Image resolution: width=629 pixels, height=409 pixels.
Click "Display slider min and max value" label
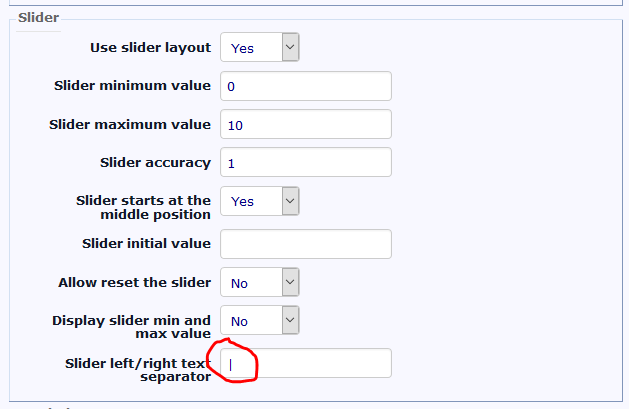tap(131, 327)
